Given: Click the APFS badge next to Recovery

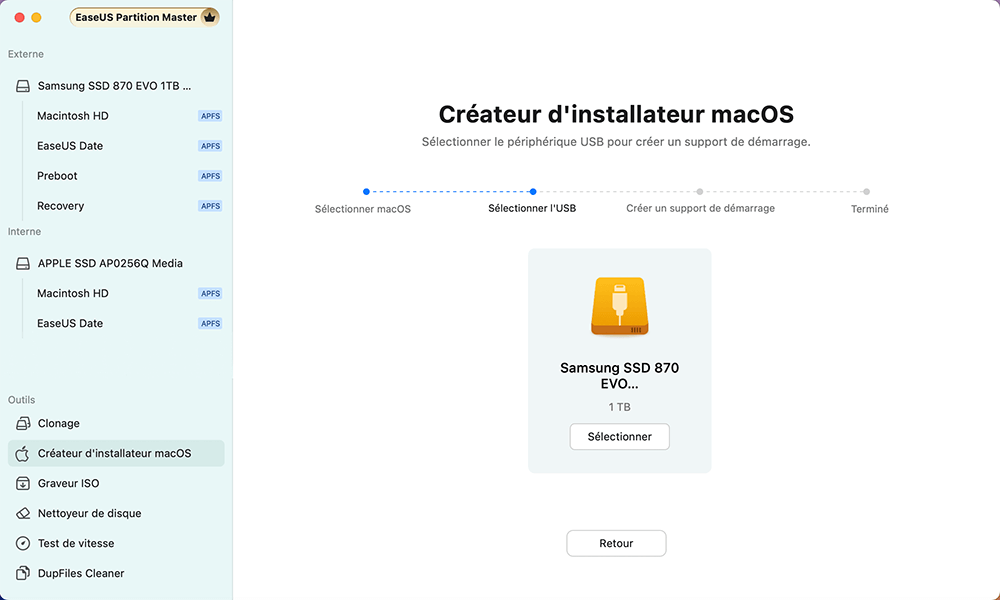Looking at the screenshot, I should pos(210,205).
